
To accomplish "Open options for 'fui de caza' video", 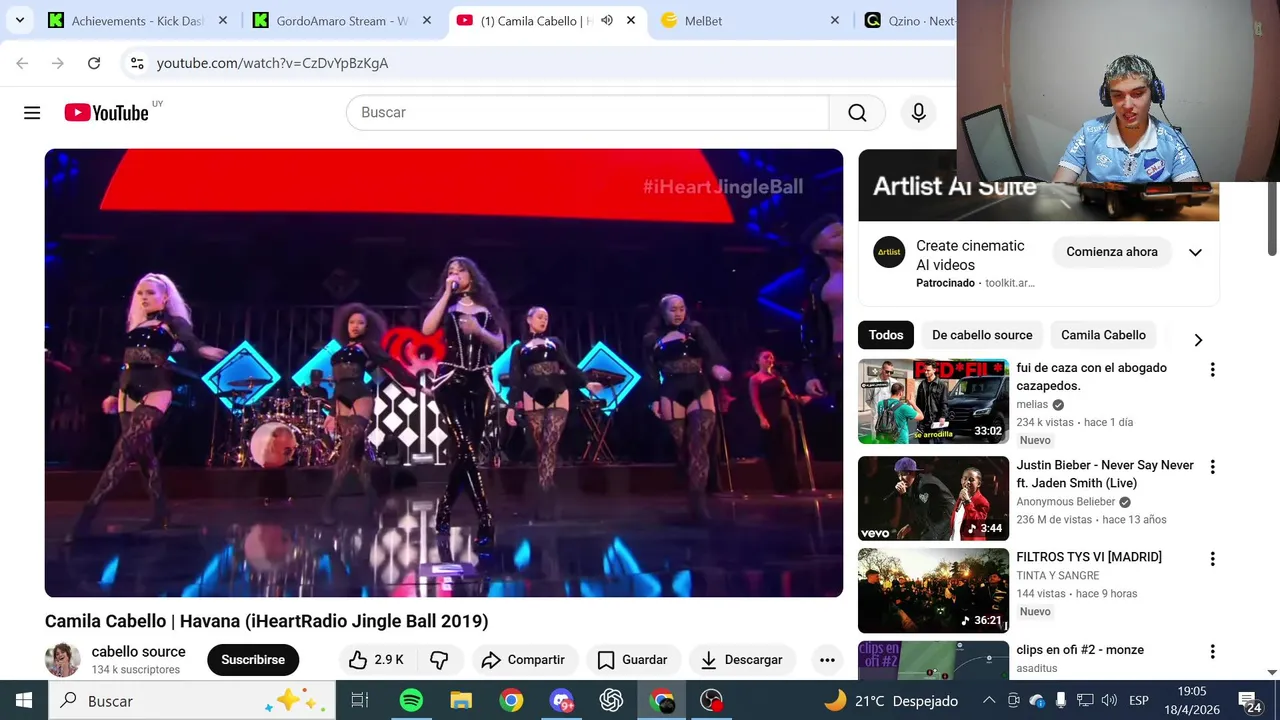I will [1212, 370].
